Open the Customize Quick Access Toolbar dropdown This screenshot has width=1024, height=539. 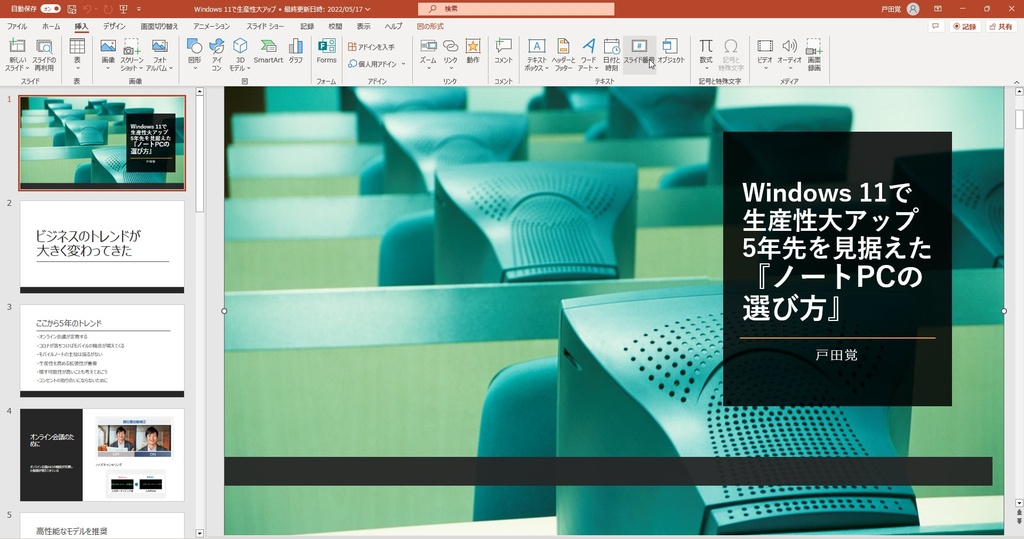139,9
